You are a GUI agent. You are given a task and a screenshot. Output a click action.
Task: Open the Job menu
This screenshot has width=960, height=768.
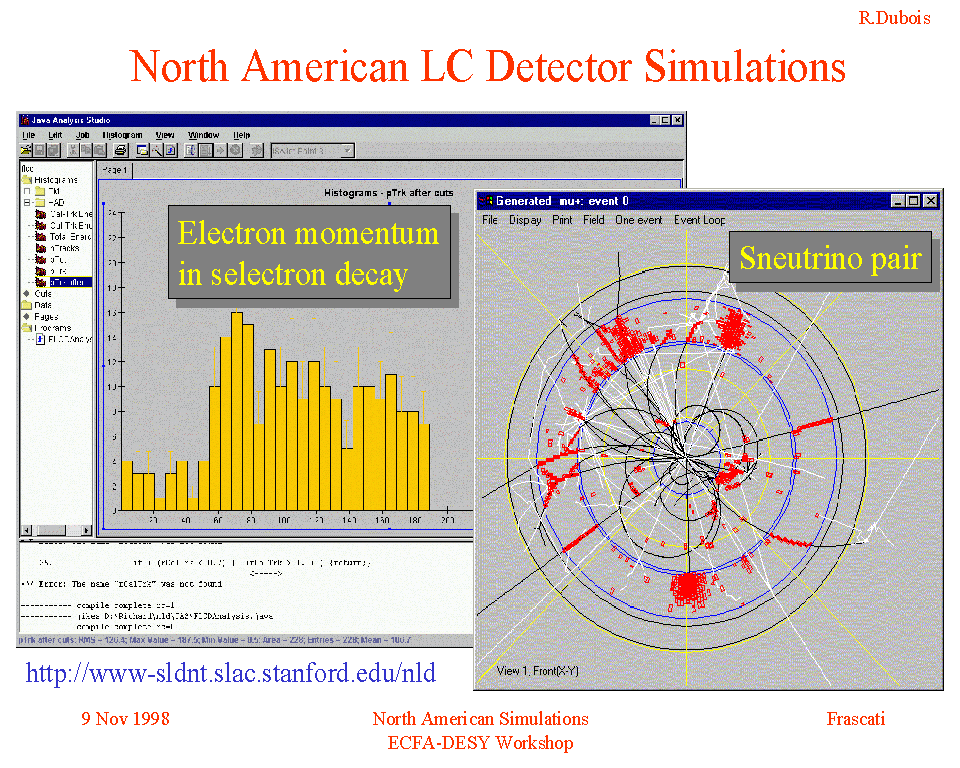click(x=82, y=135)
